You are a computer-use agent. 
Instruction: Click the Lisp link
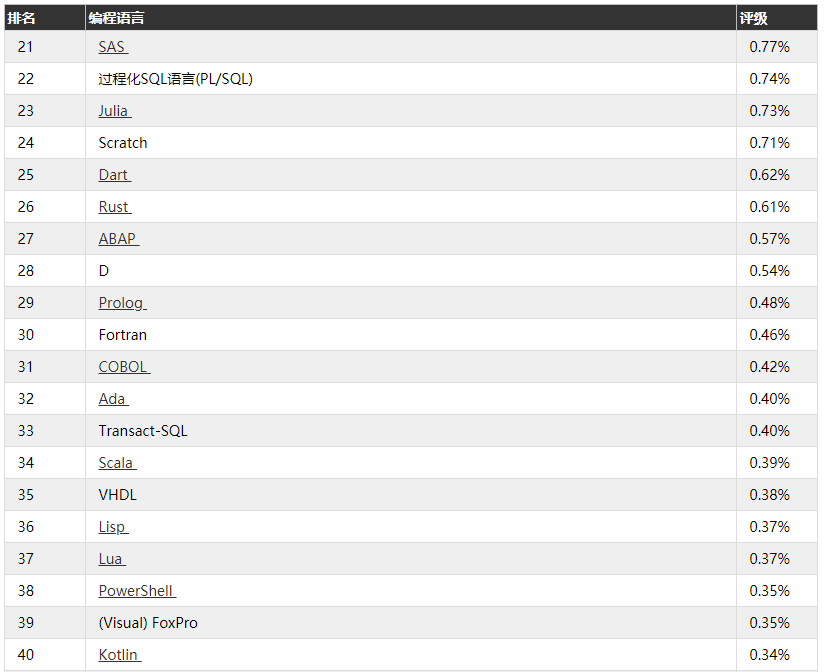click(113, 527)
